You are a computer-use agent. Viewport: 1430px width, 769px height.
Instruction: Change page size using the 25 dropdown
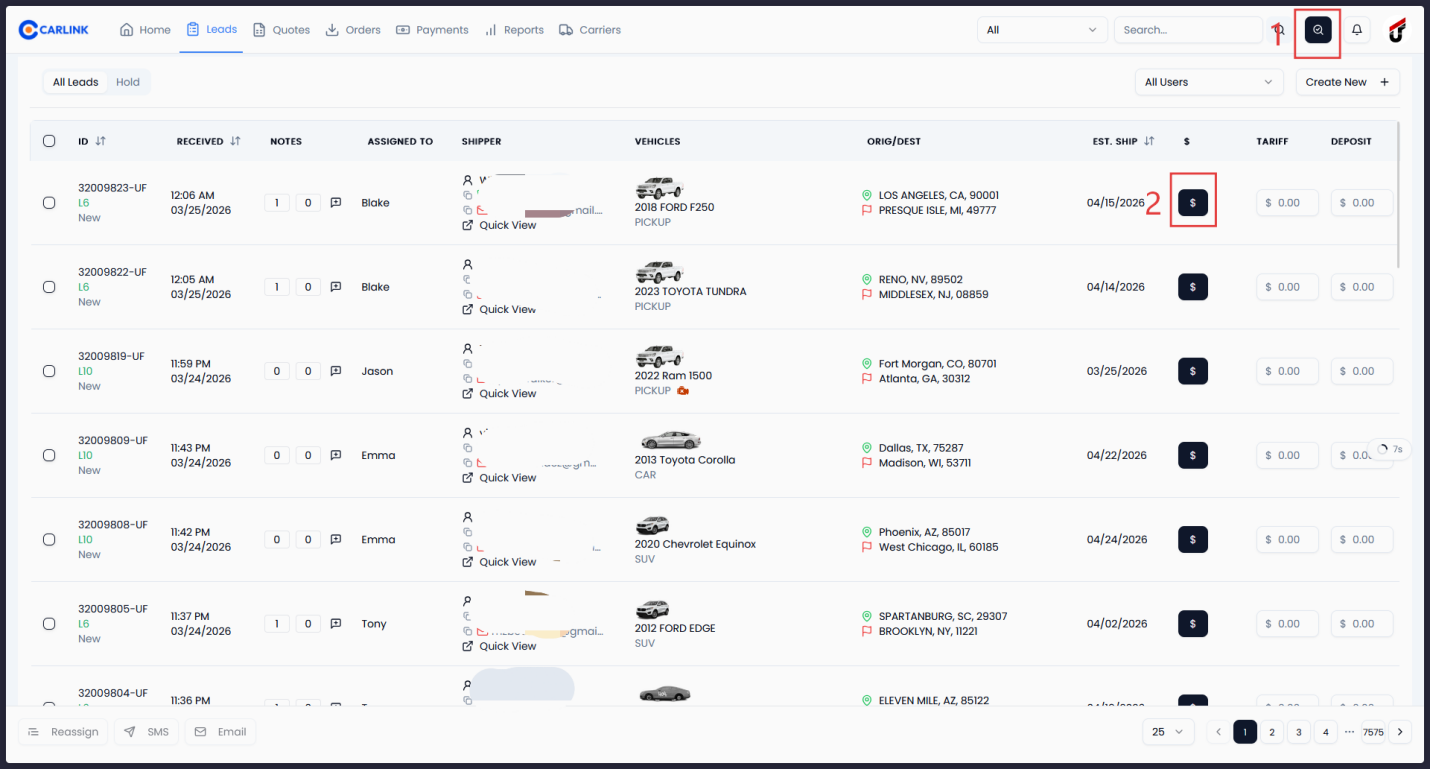point(1167,731)
